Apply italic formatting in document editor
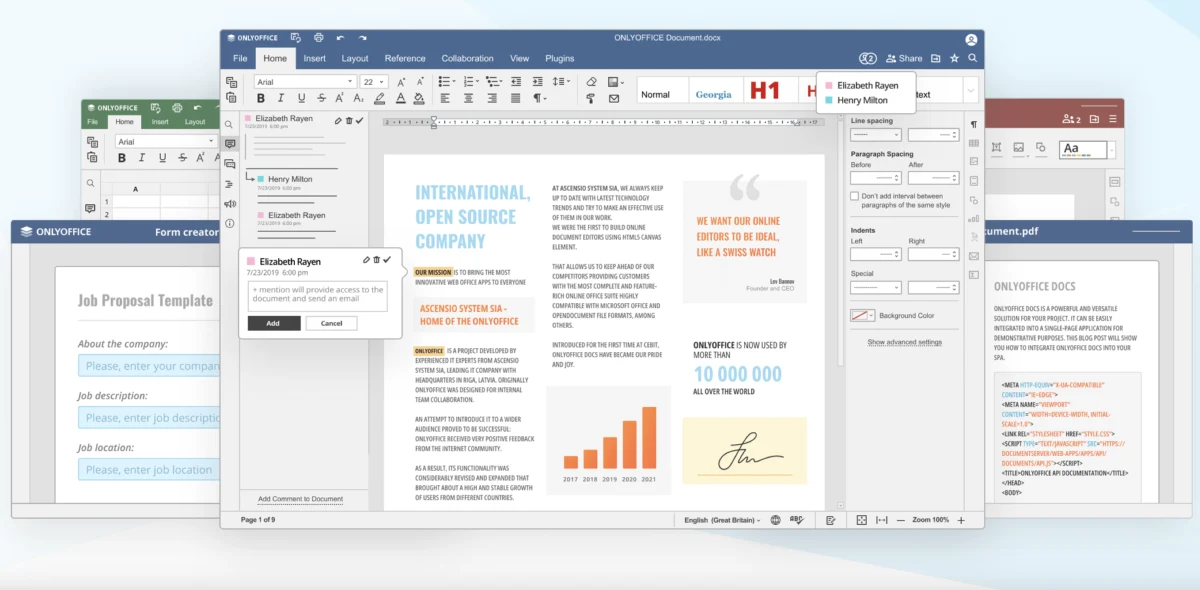 coord(281,98)
